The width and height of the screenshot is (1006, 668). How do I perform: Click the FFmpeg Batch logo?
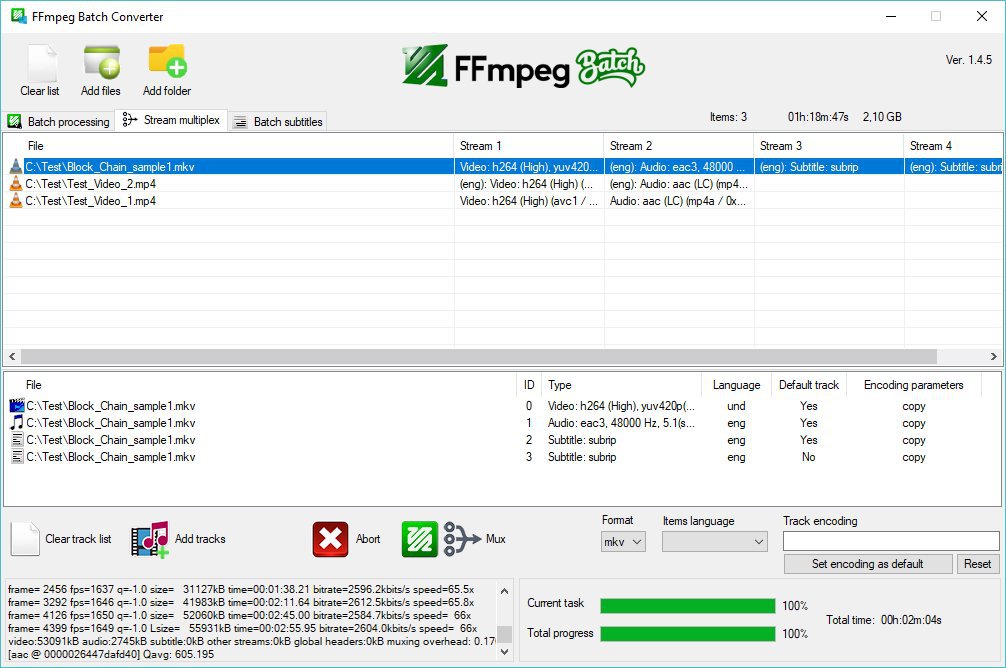click(524, 66)
